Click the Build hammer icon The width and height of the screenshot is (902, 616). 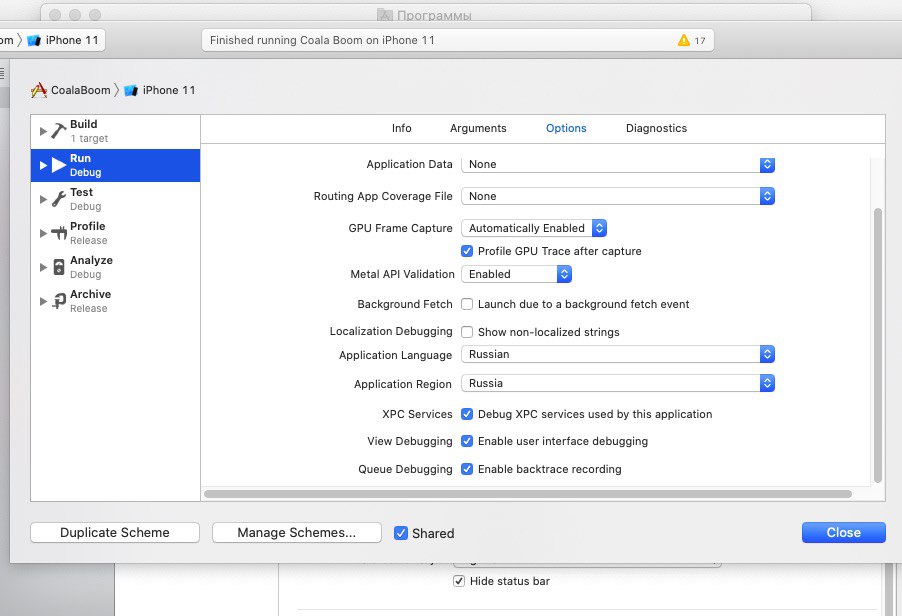tap(59, 131)
